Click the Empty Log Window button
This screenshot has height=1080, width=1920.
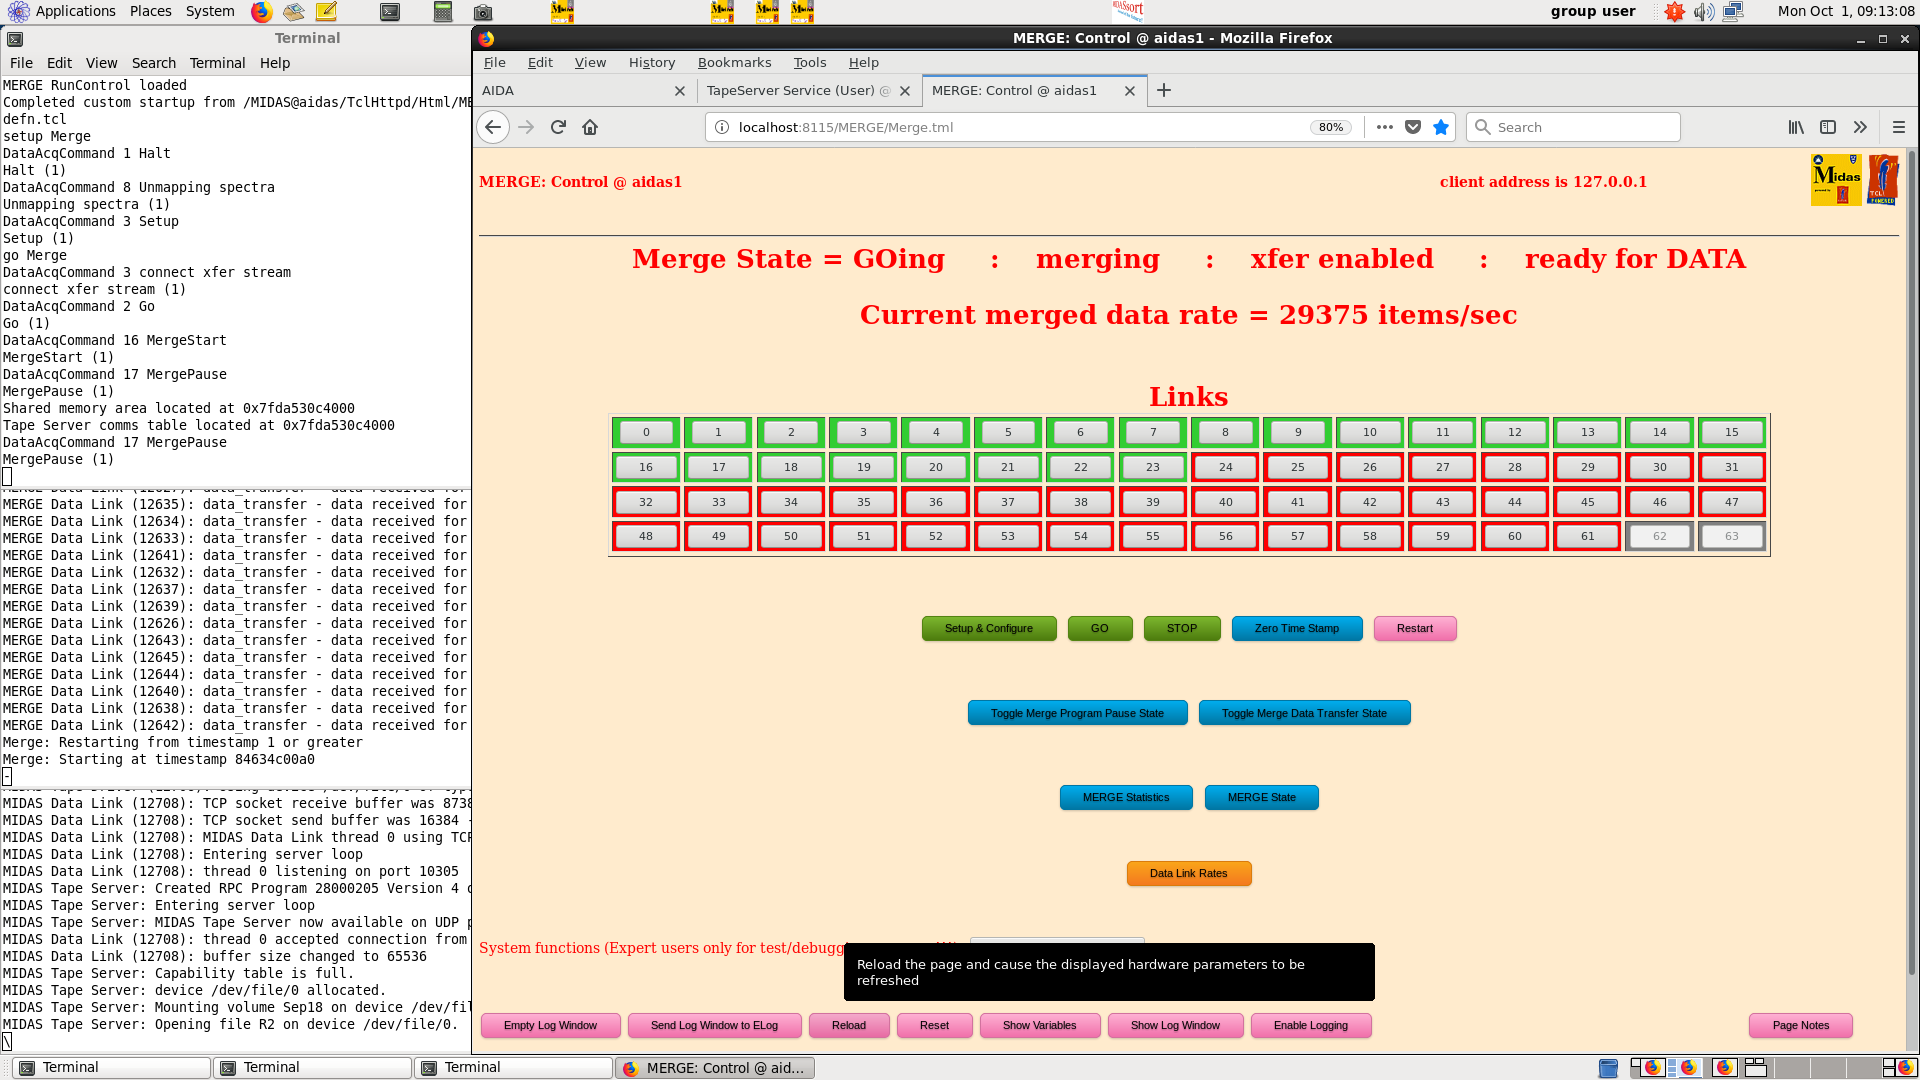tap(551, 1025)
